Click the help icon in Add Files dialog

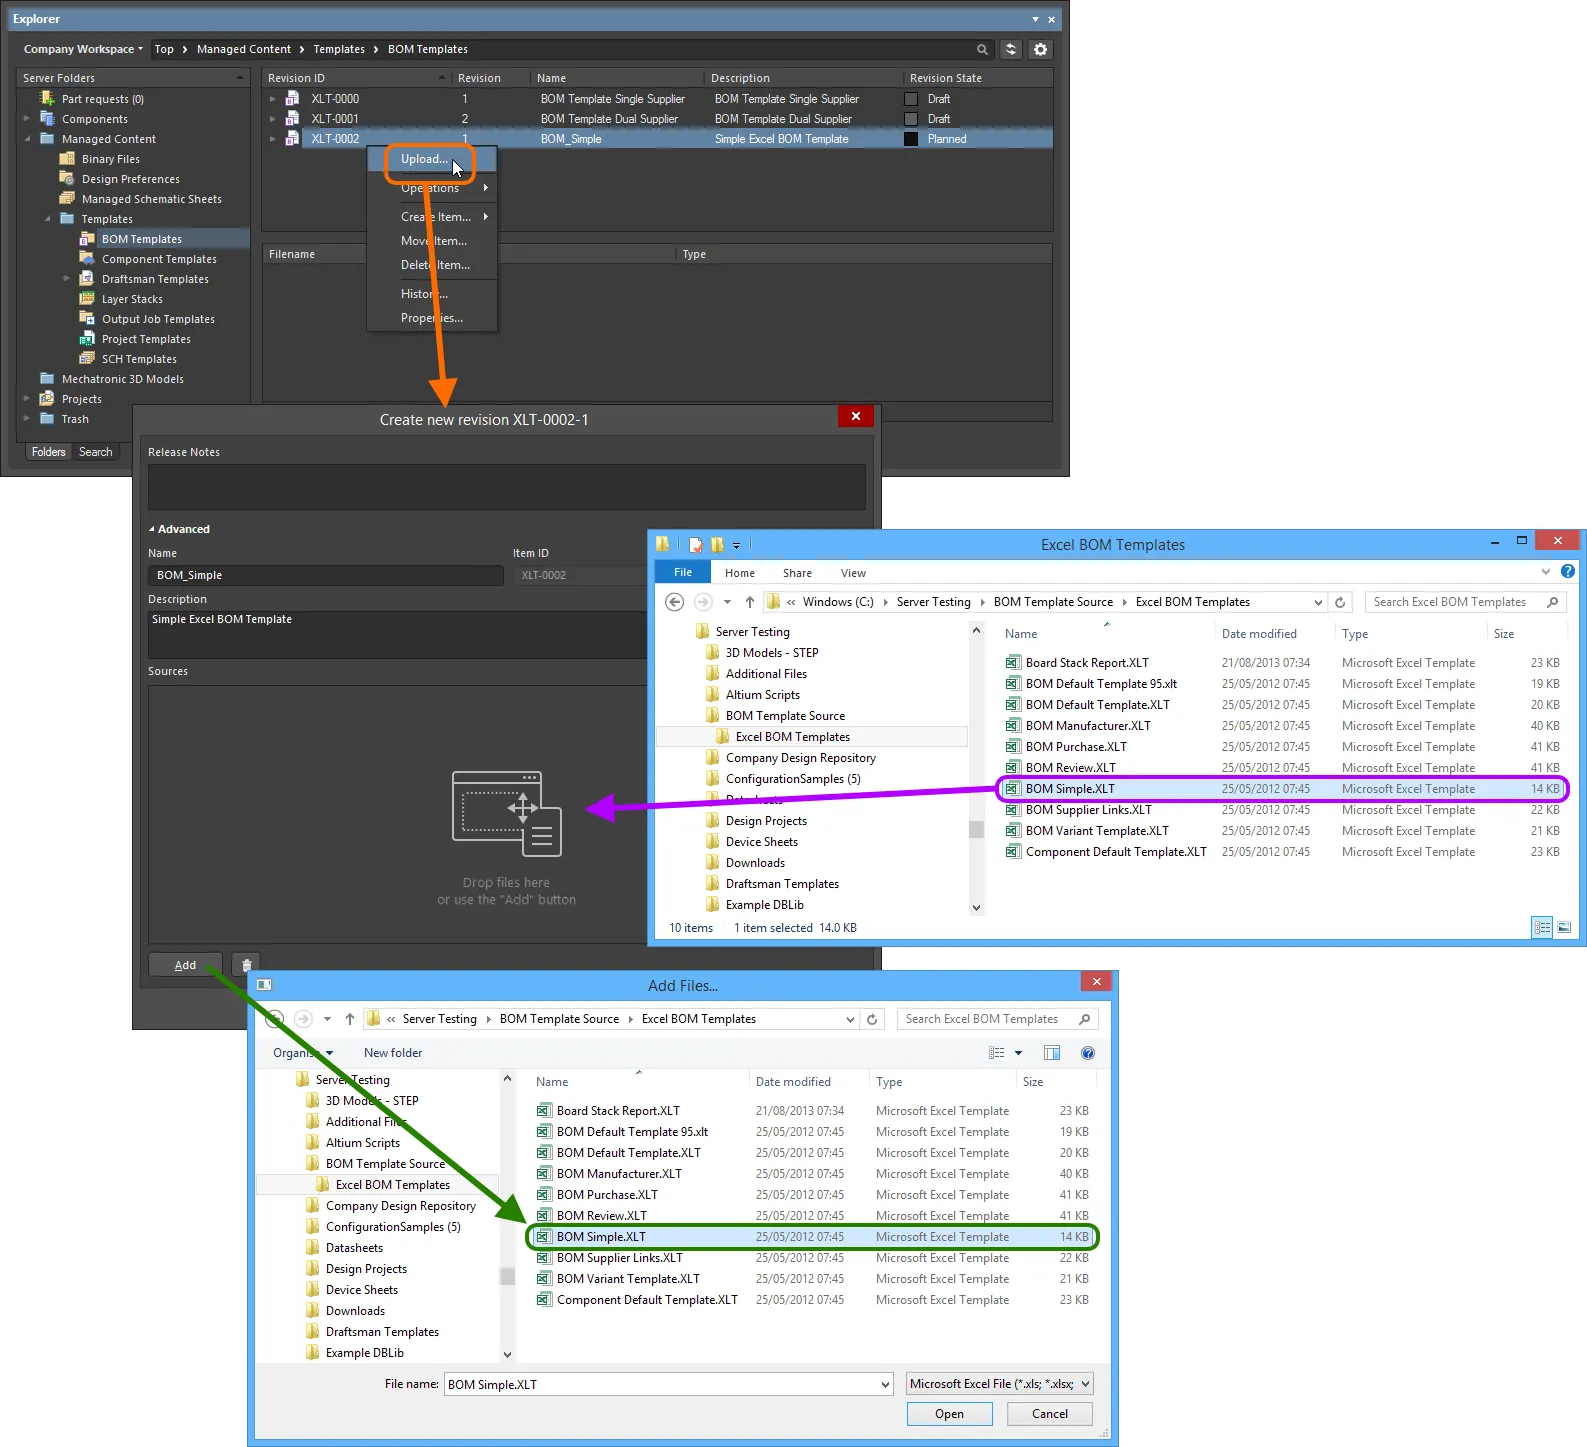(1088, 1053)
